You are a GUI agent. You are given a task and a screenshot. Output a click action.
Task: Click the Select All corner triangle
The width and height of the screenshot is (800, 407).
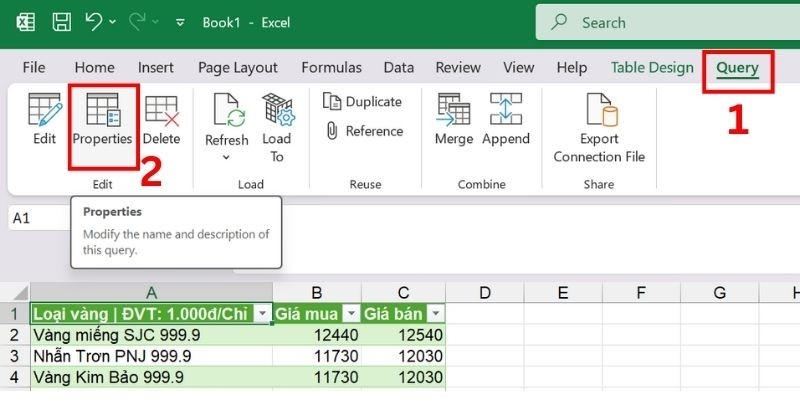point(20,293)
